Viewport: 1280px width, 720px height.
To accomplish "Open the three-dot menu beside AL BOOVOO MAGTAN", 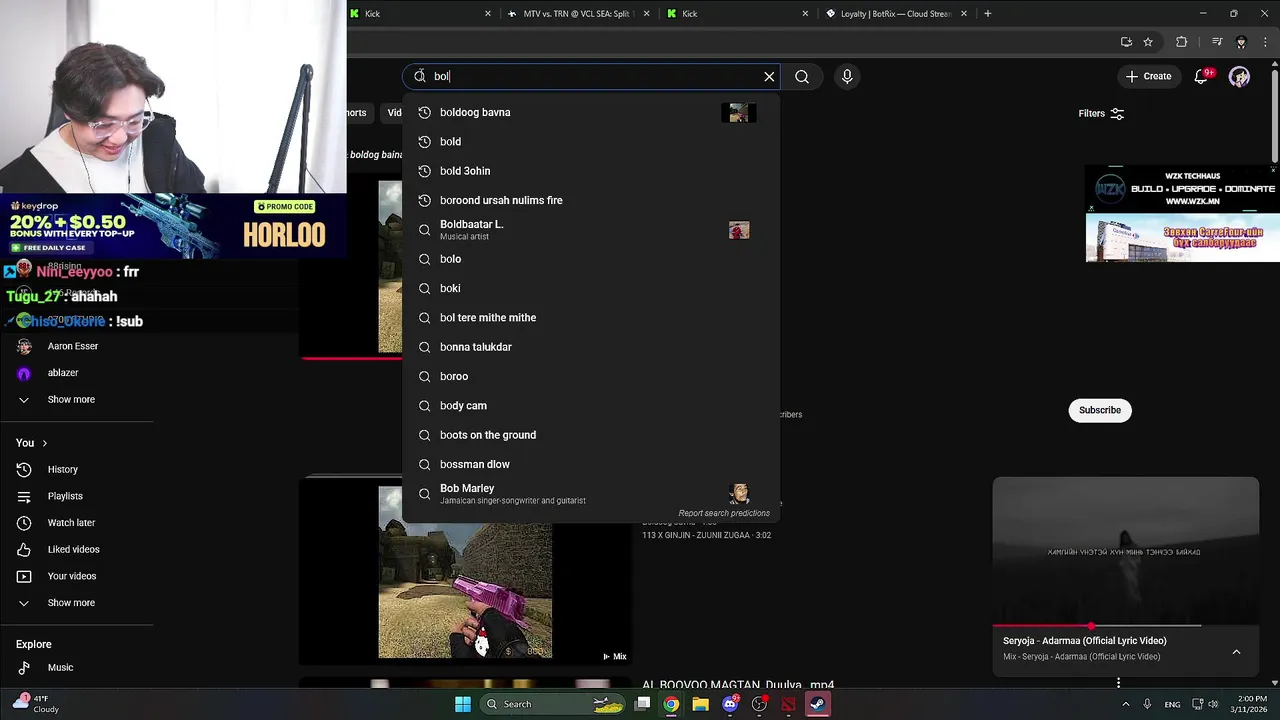I will pyautogui.click(x=1118, y=684).
